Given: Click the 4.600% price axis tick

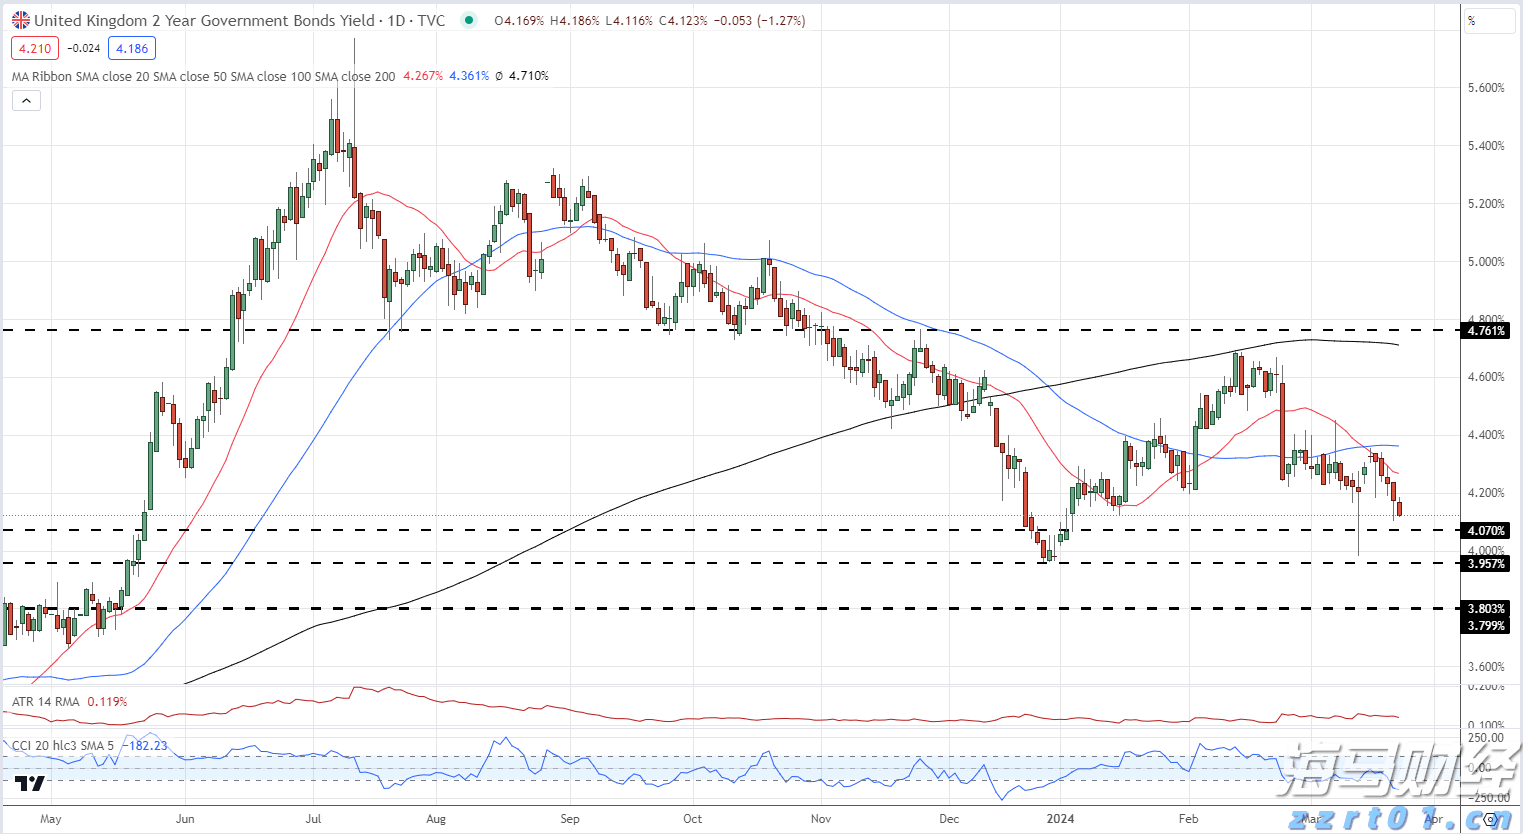Looking at the screenshot, I should click(1486, 377).
